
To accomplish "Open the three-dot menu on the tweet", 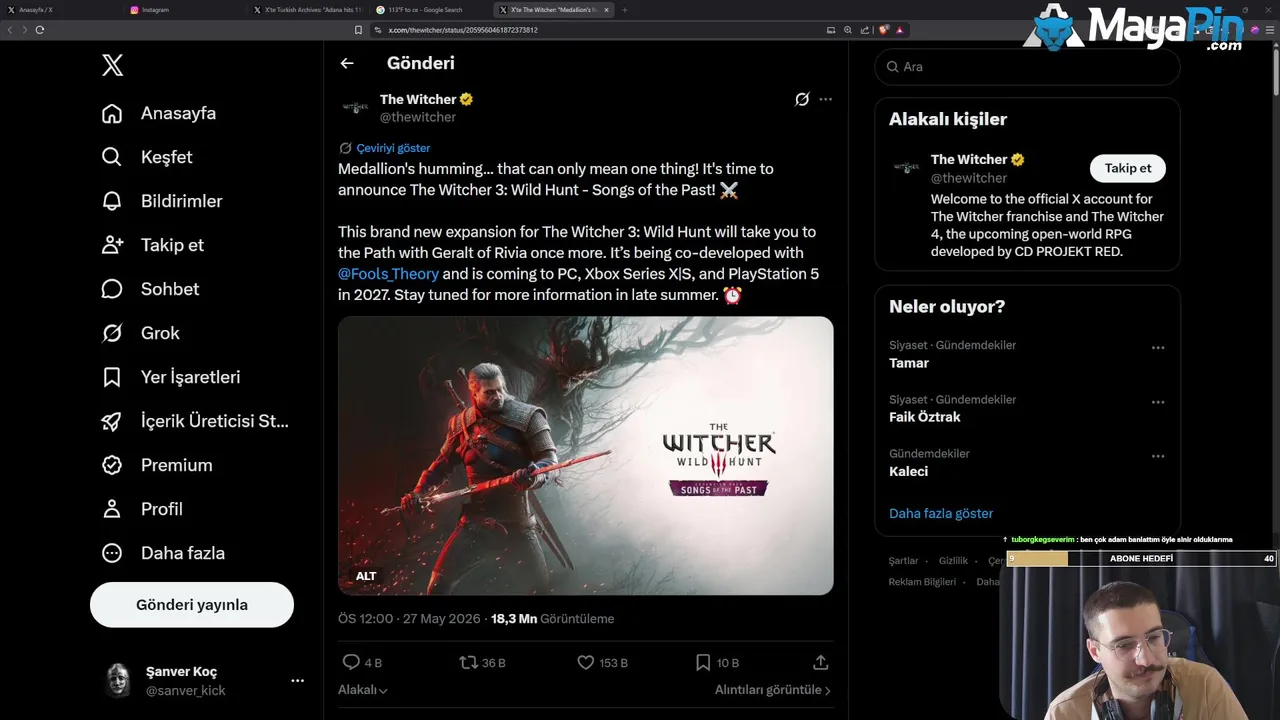I will [825, 99].
